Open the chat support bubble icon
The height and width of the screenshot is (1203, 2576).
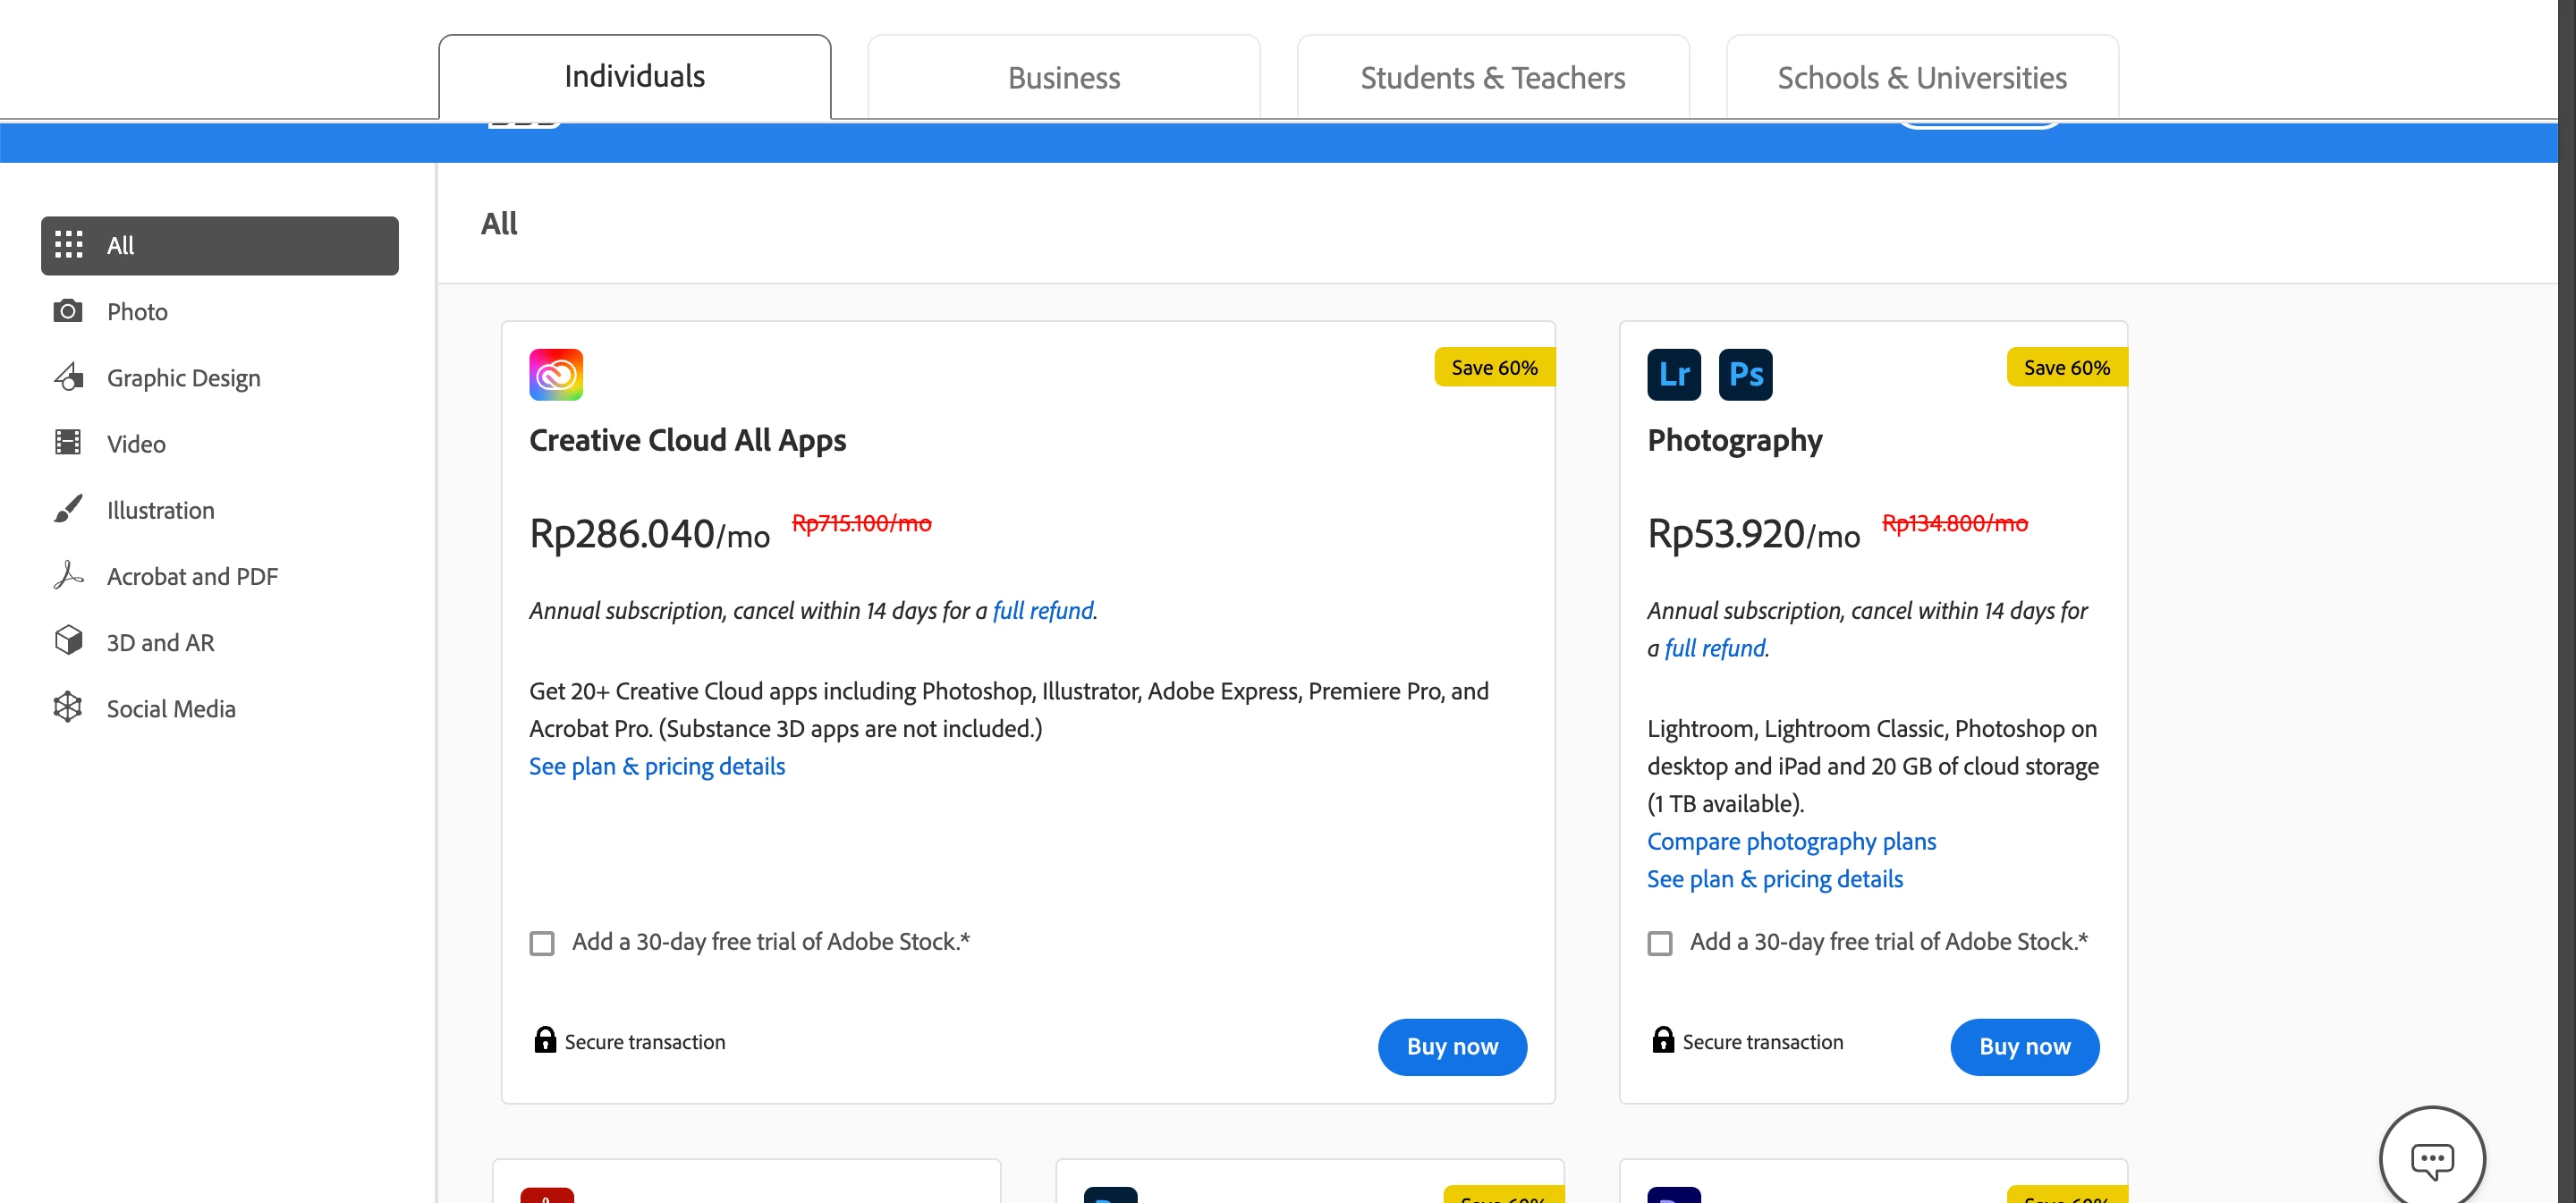tap(2431, 1158)
